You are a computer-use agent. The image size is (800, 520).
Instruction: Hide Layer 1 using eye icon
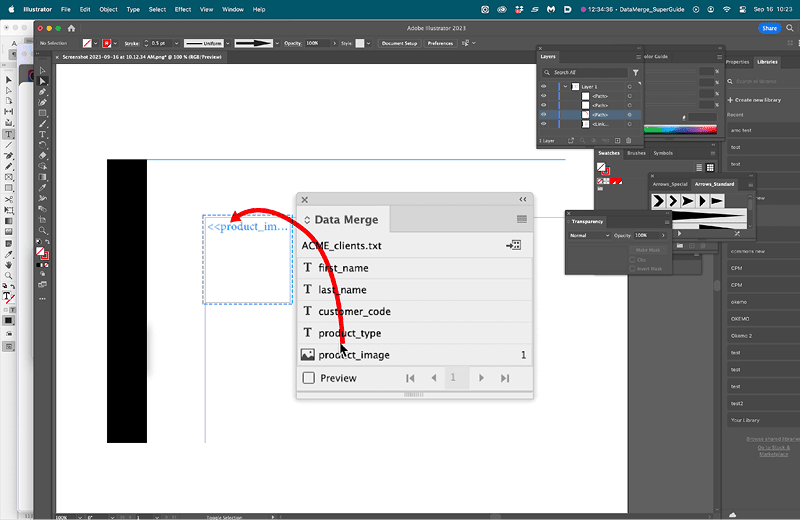(543, 87)
